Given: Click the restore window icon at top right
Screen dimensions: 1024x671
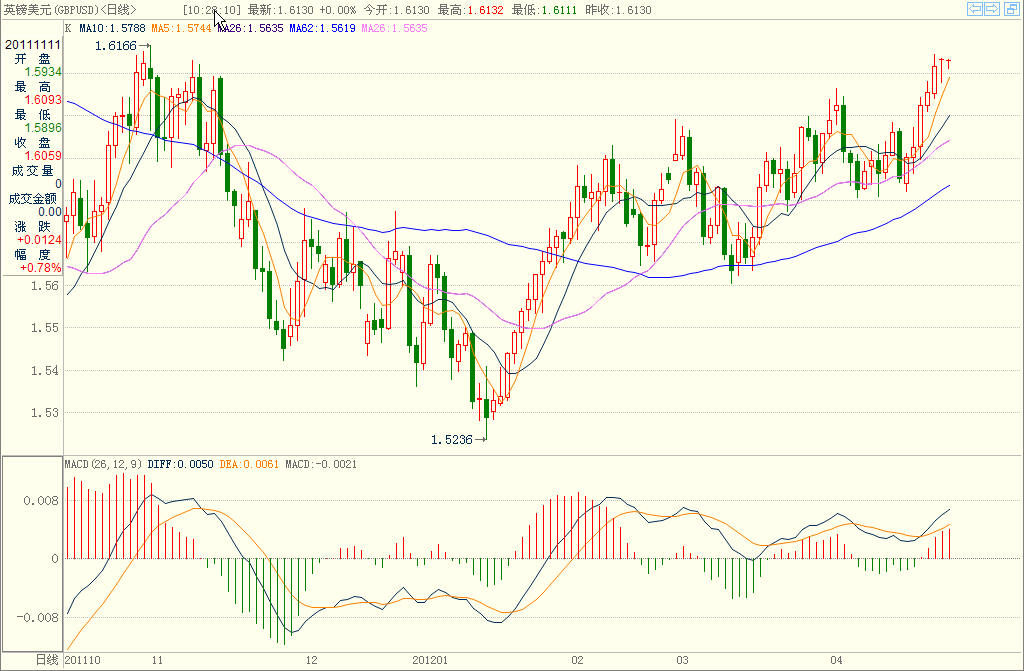Looking at the screenshot, I should click(1010, 8).
